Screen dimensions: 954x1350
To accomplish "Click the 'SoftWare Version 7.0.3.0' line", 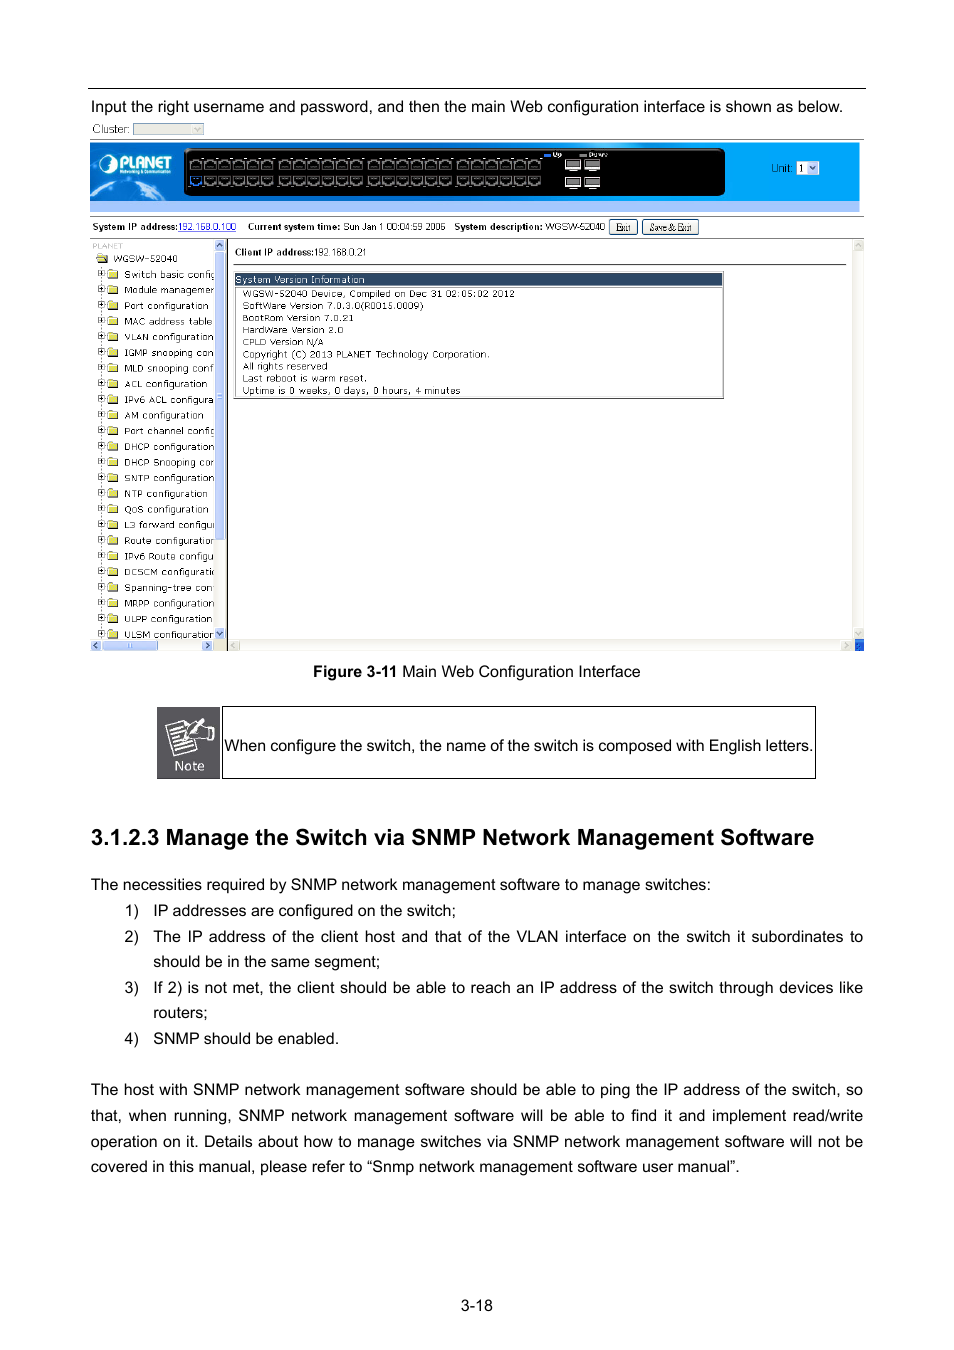I will [x=333, y=306].
